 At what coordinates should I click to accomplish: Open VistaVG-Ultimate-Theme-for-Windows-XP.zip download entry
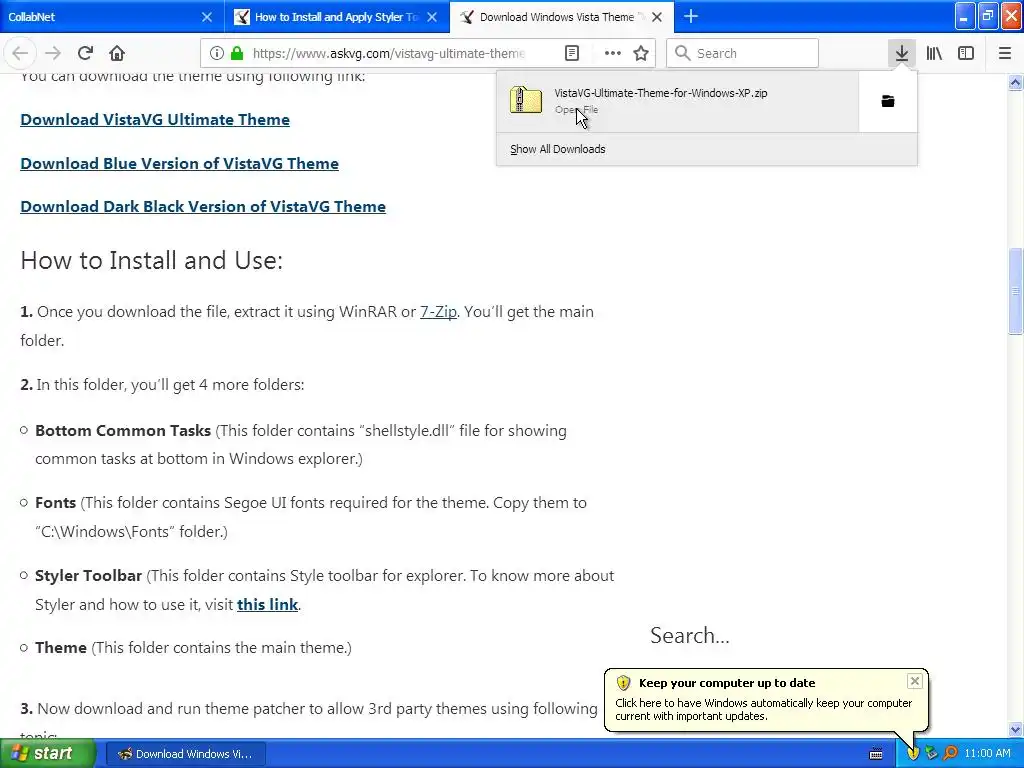point(678,101)
